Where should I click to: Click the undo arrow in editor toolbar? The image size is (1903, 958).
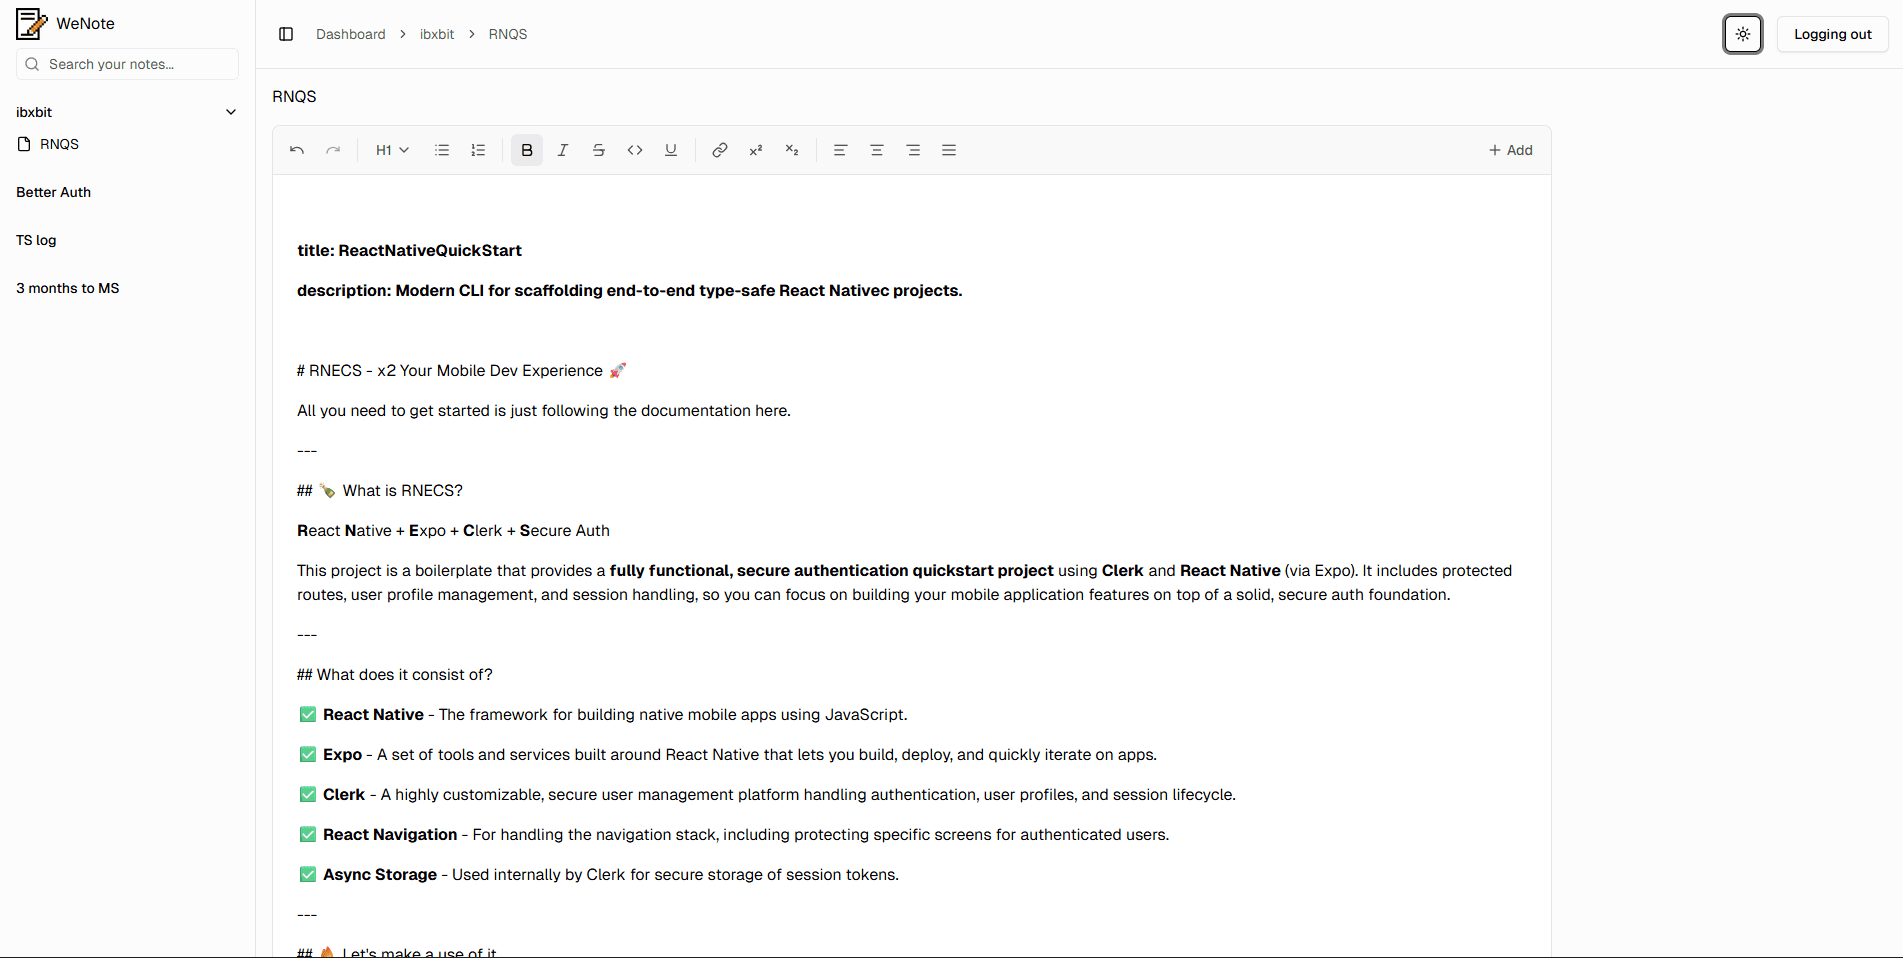pos(297,150)
